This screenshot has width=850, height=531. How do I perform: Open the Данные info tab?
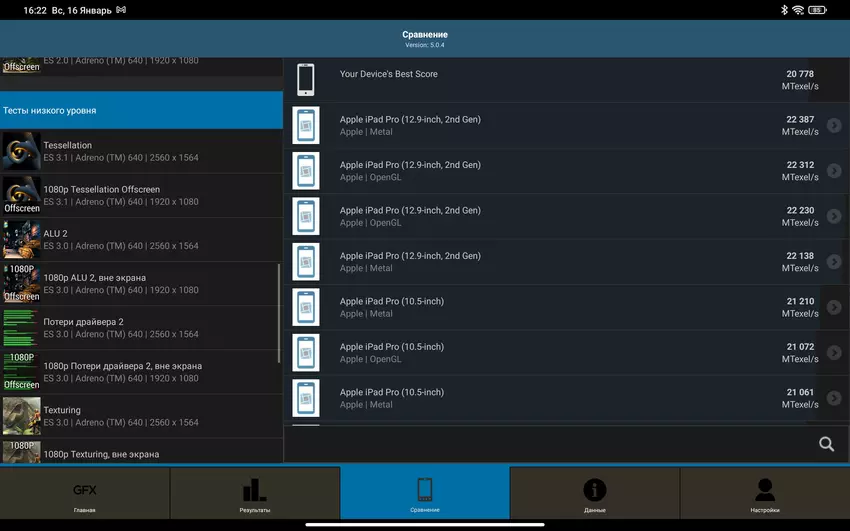pos(595,494)
